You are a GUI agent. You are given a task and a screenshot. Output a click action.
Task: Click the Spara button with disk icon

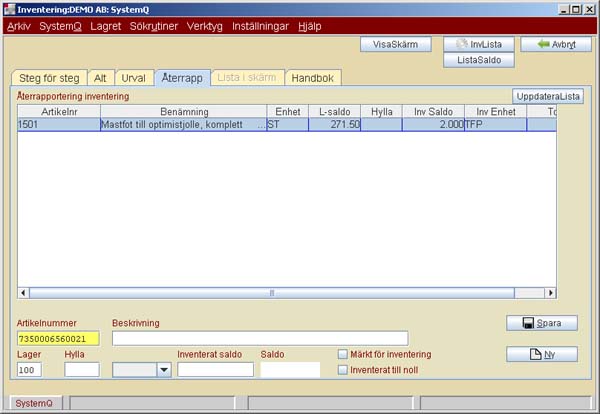tap(541, 323)
